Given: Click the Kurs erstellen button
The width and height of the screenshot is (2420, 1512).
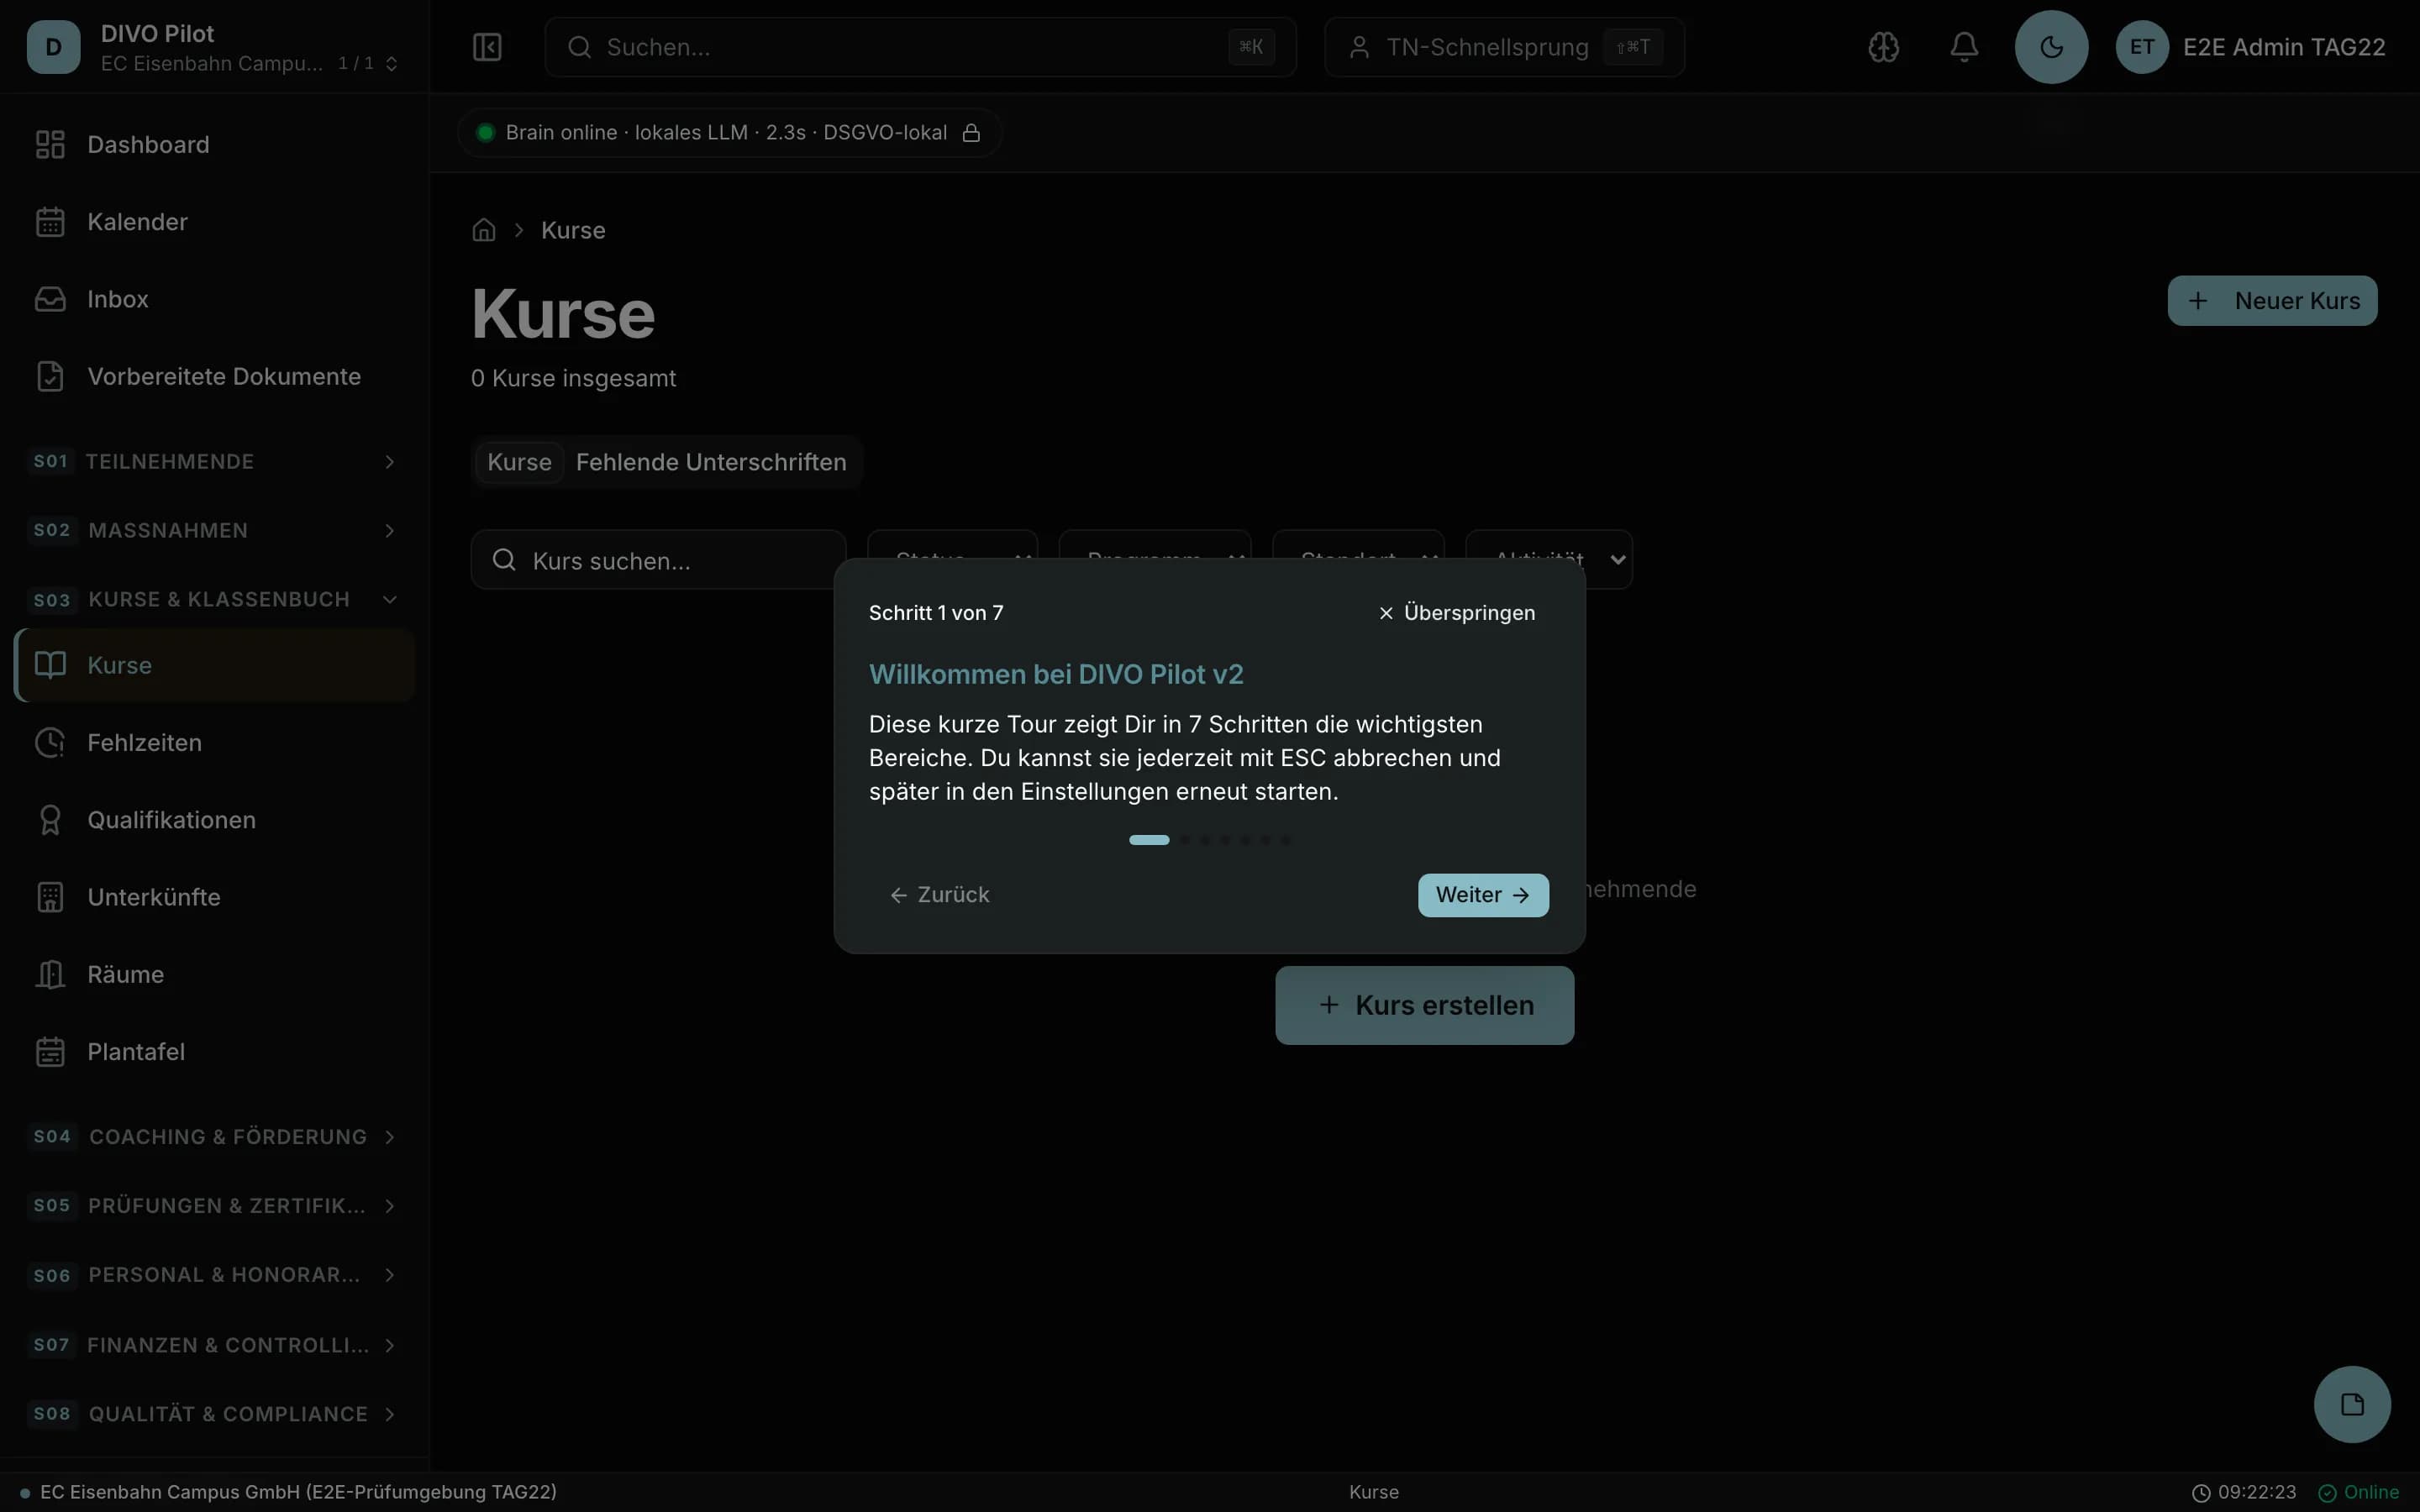Looking at the screenshot, I should 1424,1005.
